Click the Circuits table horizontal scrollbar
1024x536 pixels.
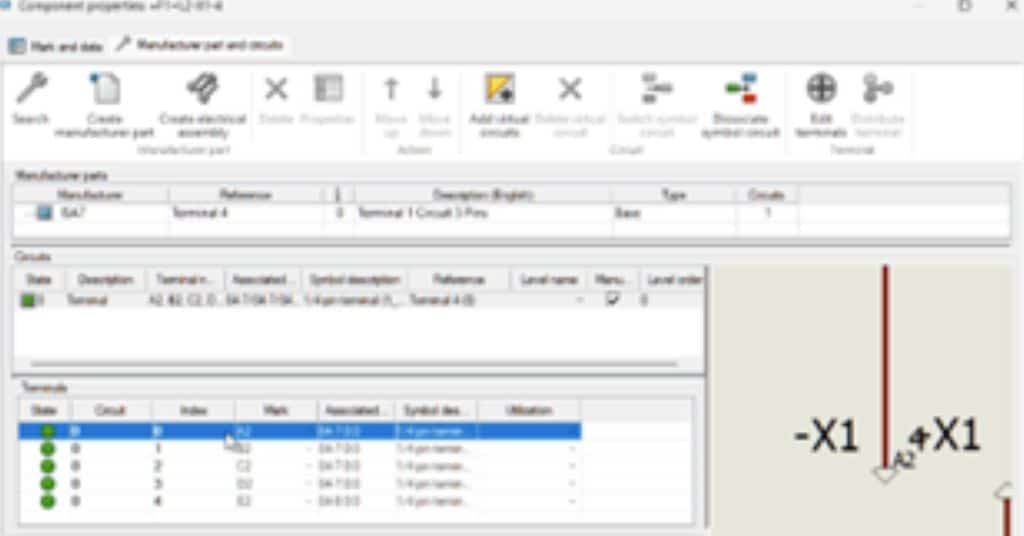[353, 364]
